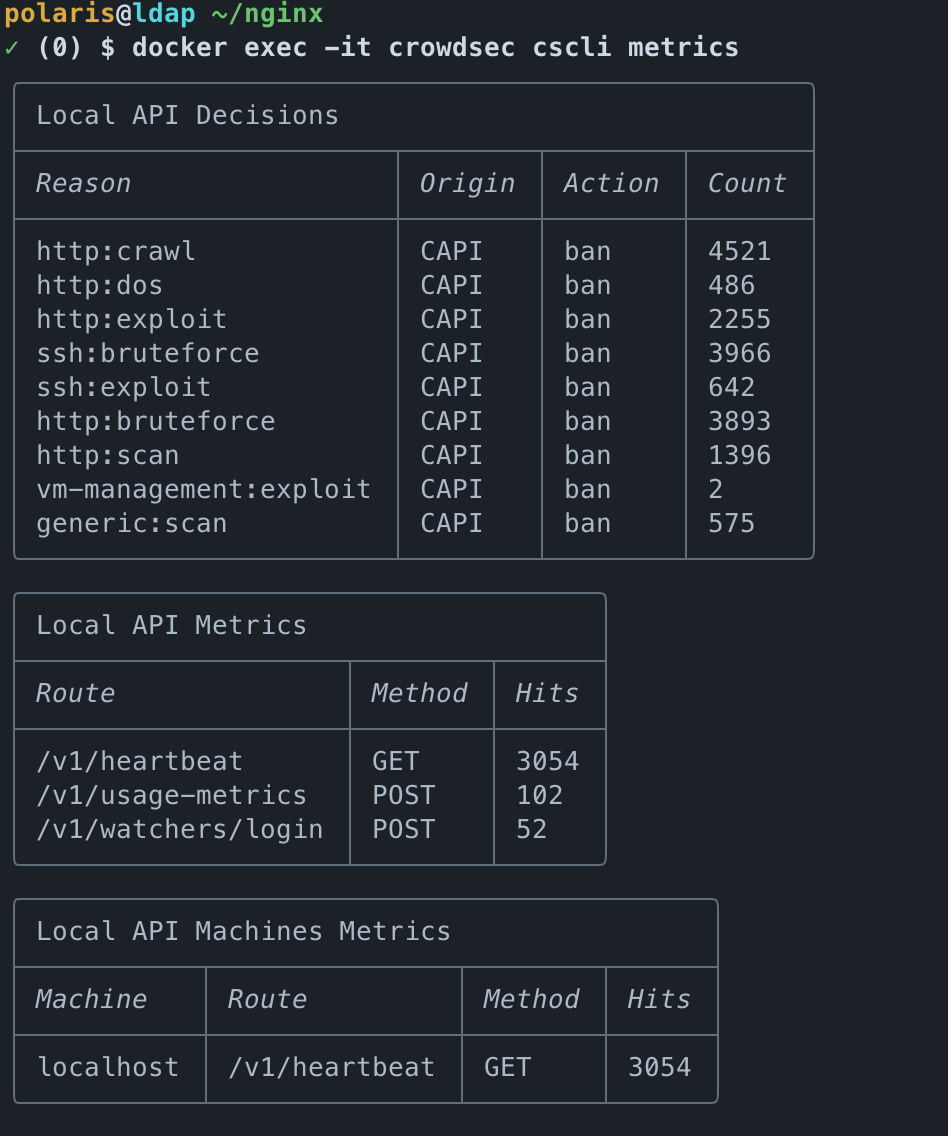This screenshot has width=948, height=1136.
Task: Click the count 486 for http:dos
Action: coord(731,285)
